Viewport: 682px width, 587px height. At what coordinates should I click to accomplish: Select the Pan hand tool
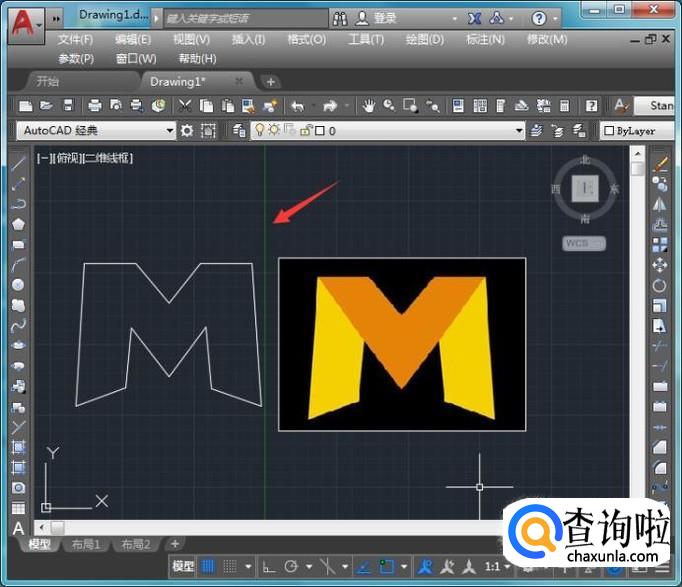[369, 105]
